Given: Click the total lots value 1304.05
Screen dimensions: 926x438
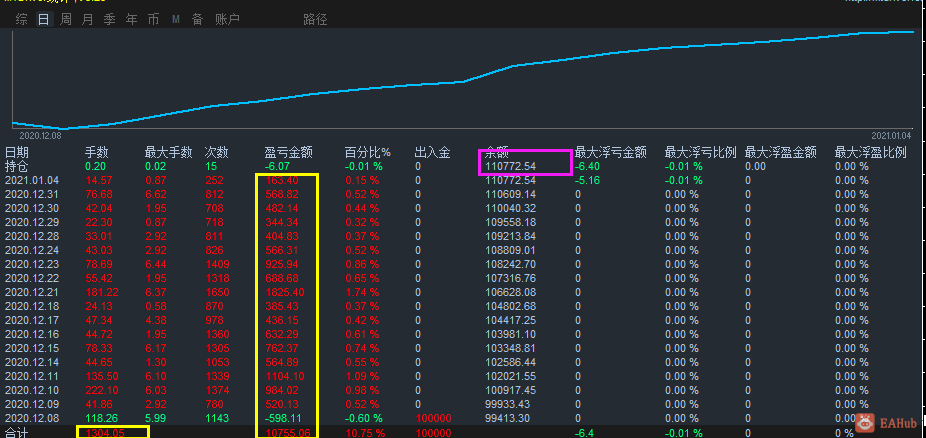Looking at the screenshot, I should pos(106,433).
